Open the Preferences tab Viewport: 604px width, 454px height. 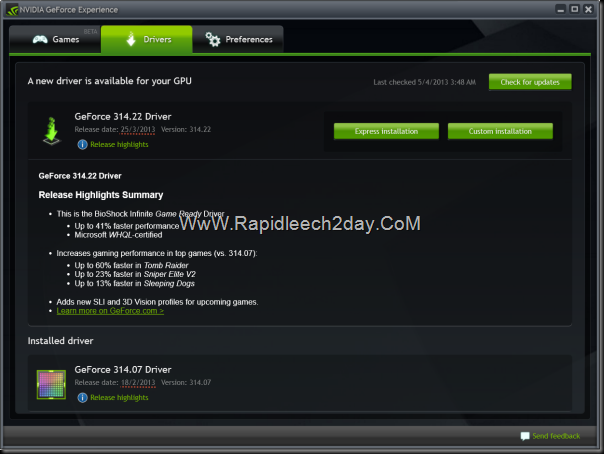238,39
